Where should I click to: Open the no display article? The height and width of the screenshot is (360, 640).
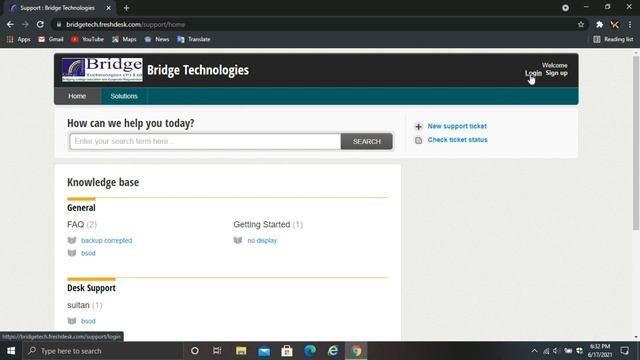click(262, 240)
